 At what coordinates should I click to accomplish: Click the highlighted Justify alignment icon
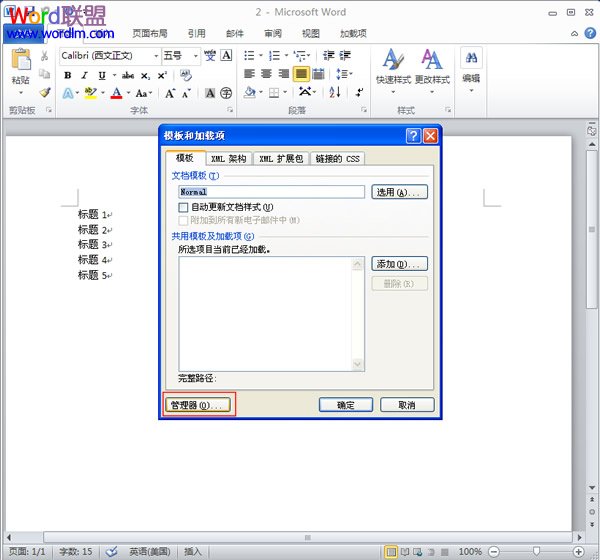coord(301,74)
